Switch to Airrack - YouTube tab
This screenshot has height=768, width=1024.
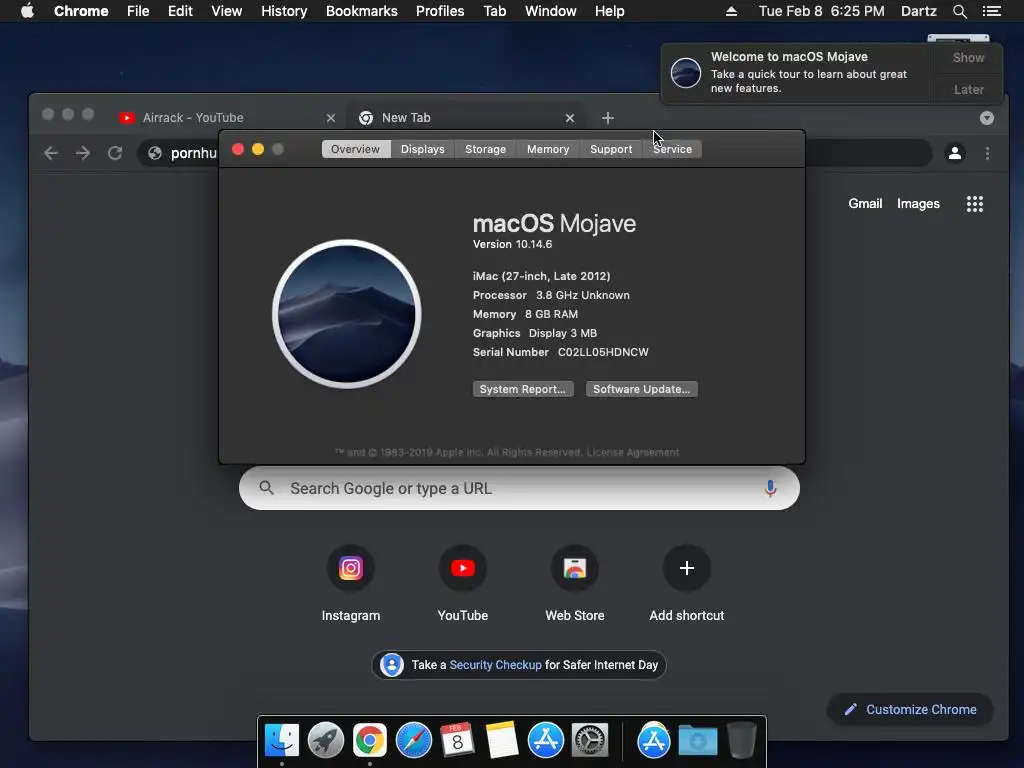pos(224,118)
